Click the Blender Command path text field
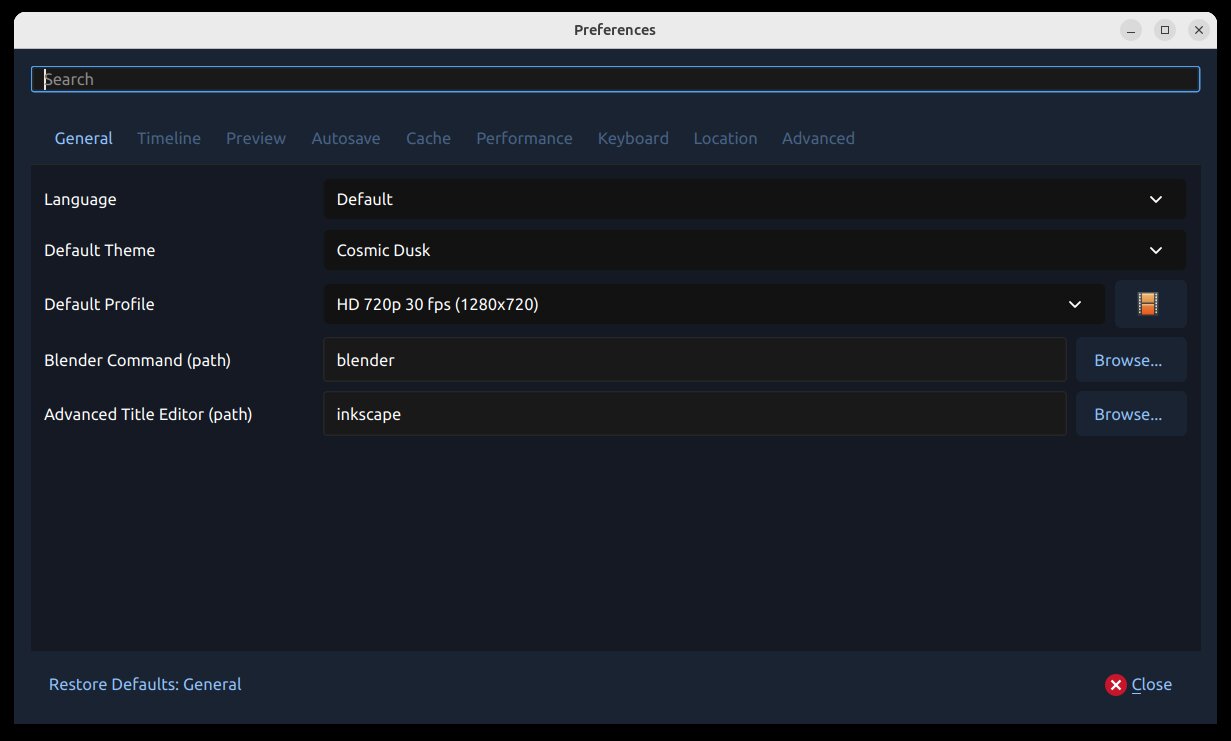This screenshot has width=1231, height=741. coord(694,360)
